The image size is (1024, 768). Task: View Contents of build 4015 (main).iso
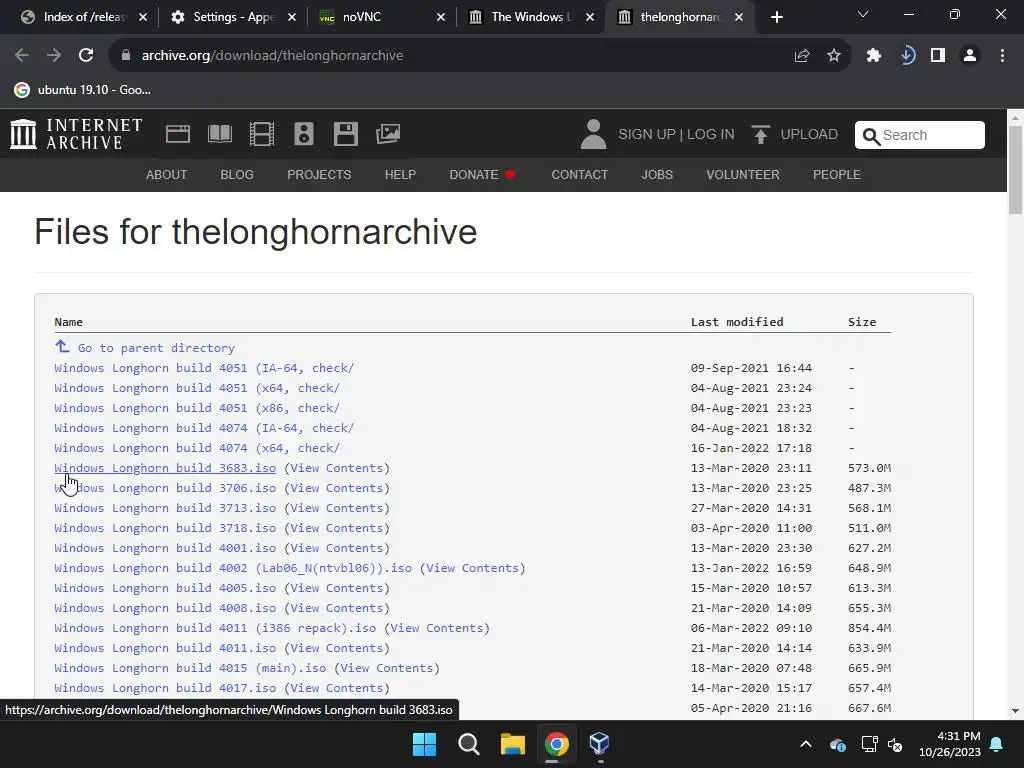click(387, 668)
